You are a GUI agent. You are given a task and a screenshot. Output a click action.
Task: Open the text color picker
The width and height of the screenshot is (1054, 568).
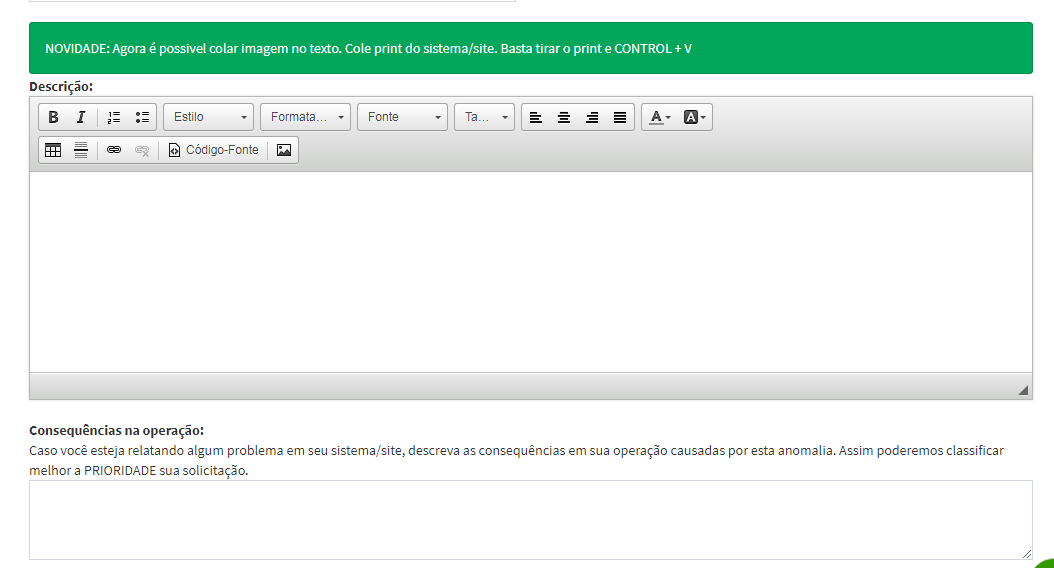tap(659, 117)
